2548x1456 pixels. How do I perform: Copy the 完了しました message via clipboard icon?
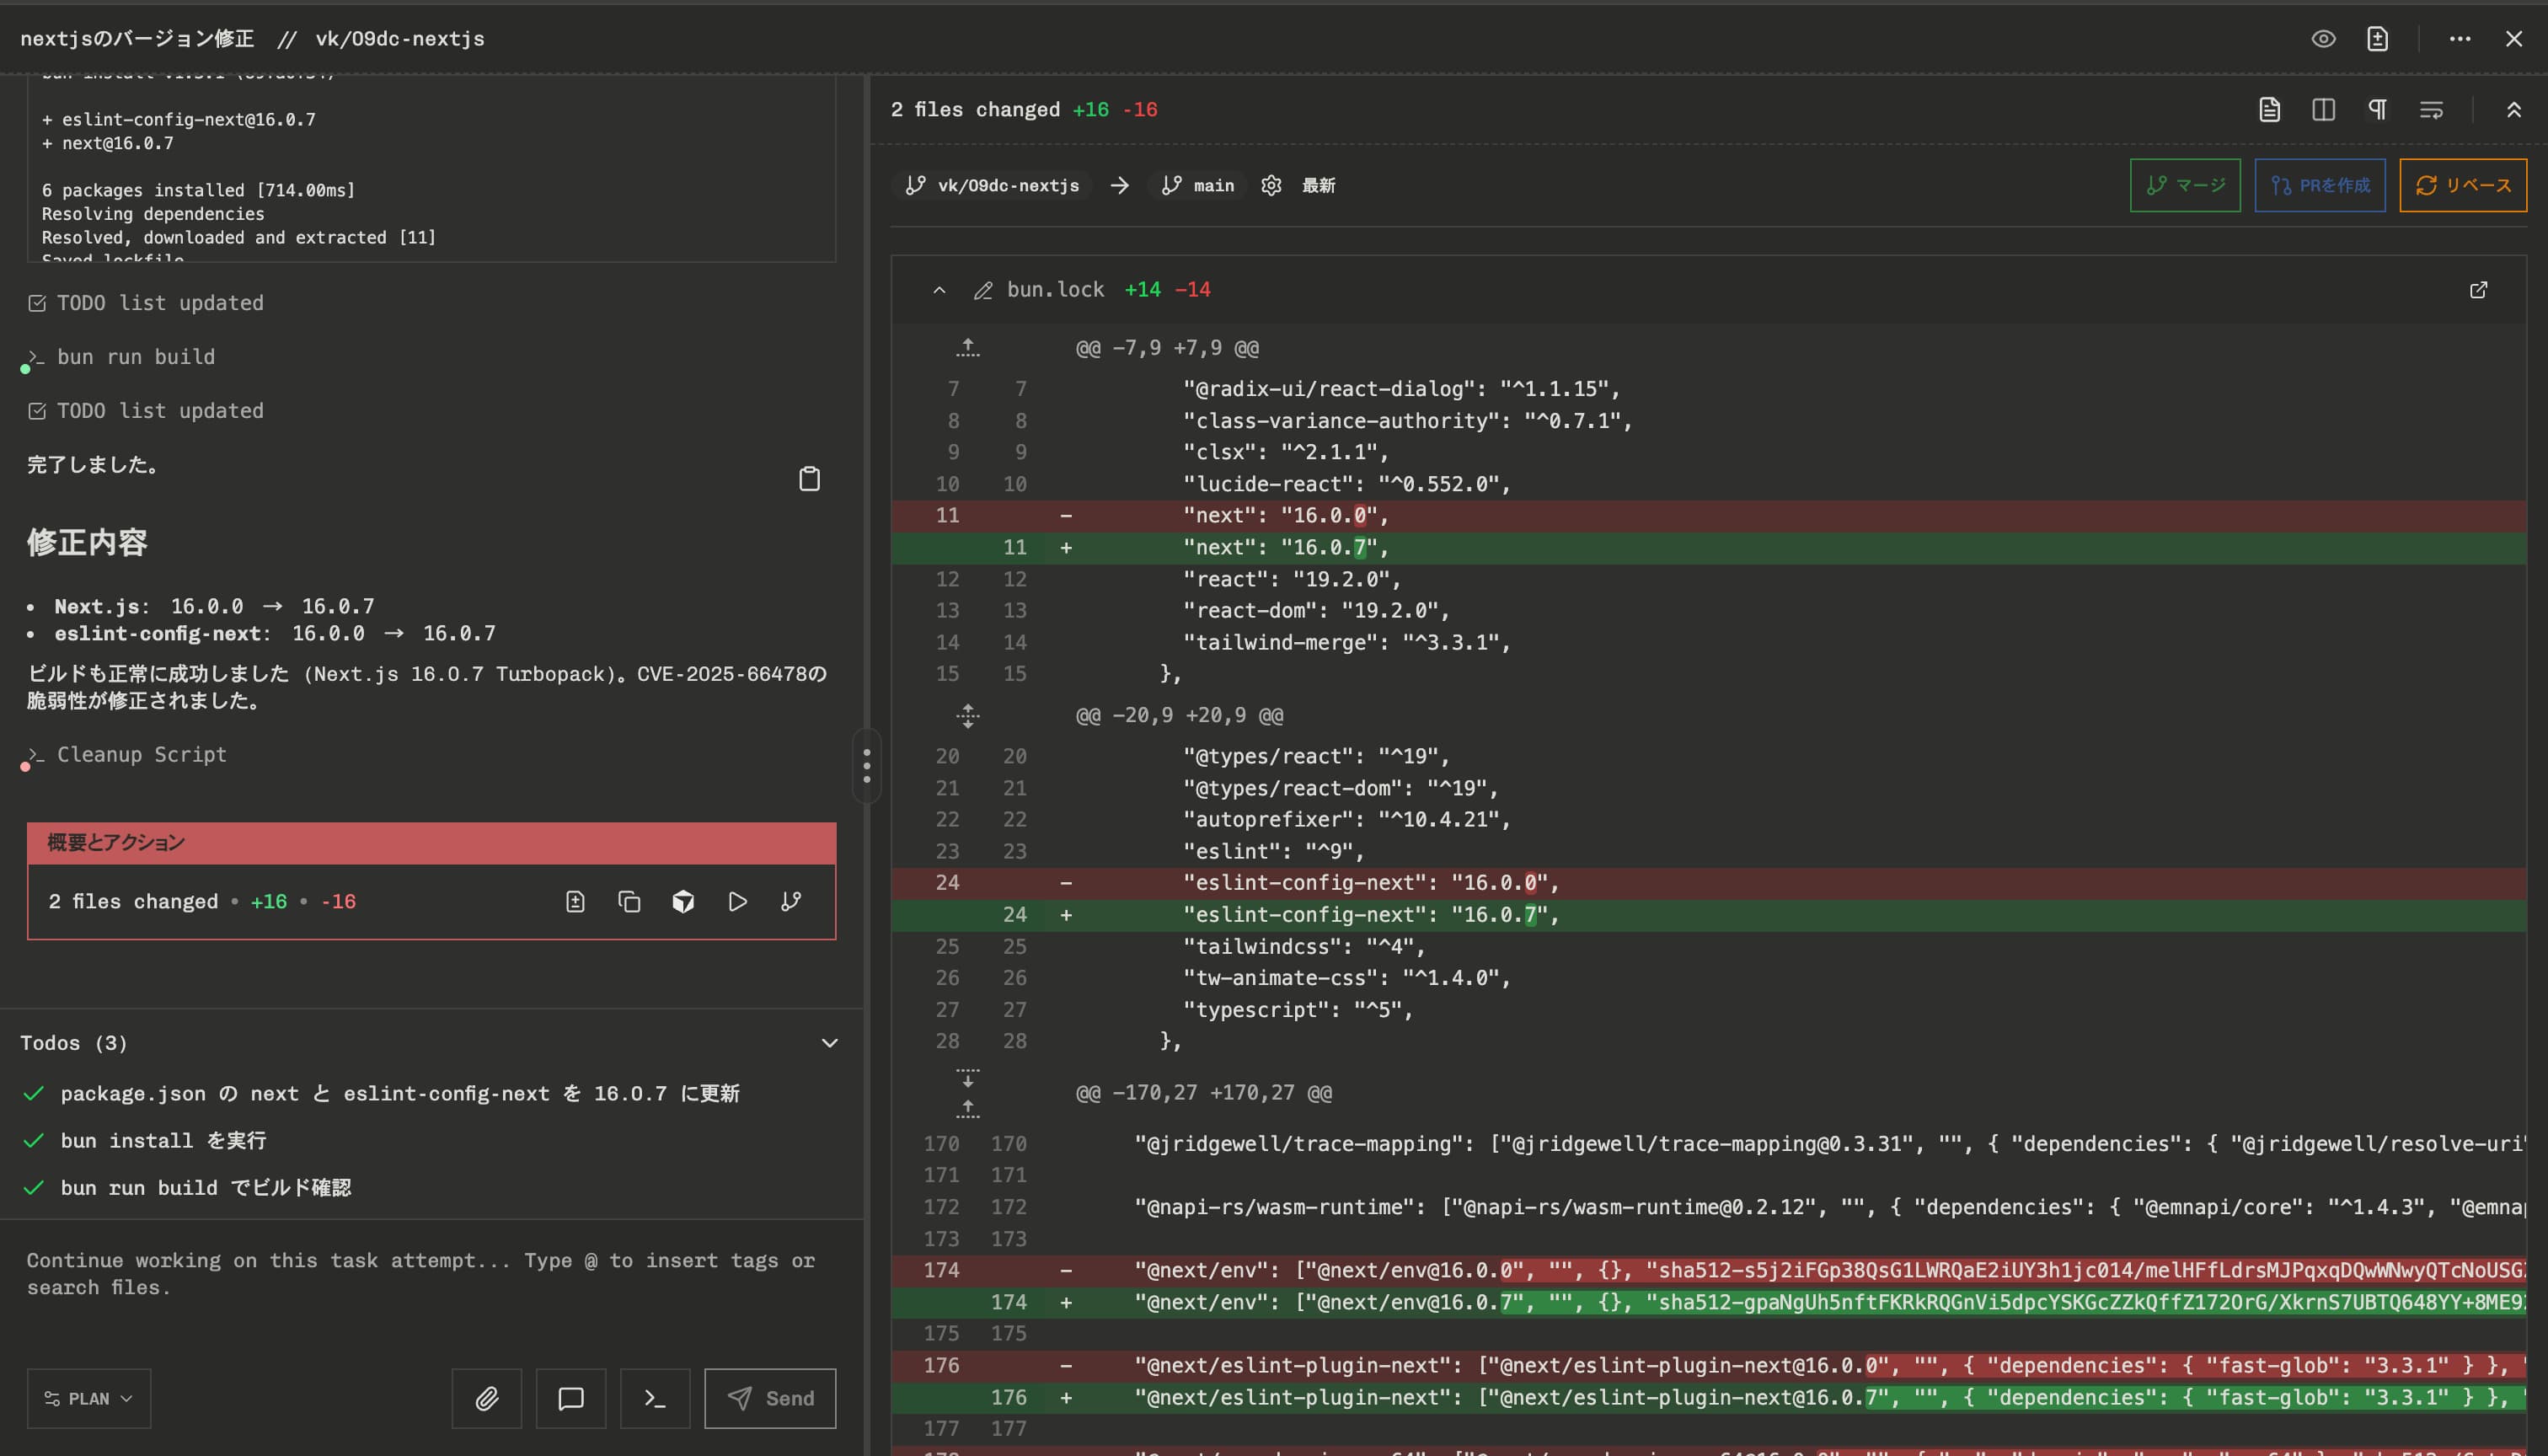(x=809, y=479)
